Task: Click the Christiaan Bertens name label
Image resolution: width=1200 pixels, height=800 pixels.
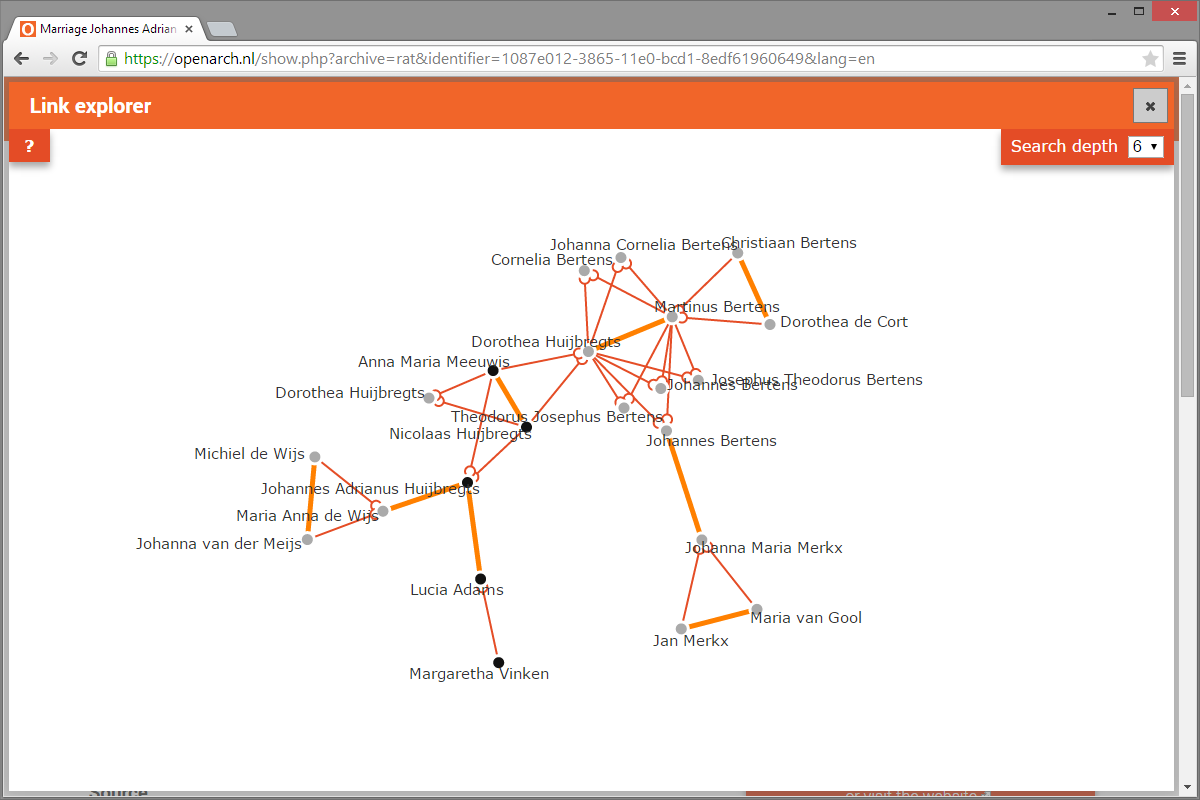Action: tap(789, 243)
